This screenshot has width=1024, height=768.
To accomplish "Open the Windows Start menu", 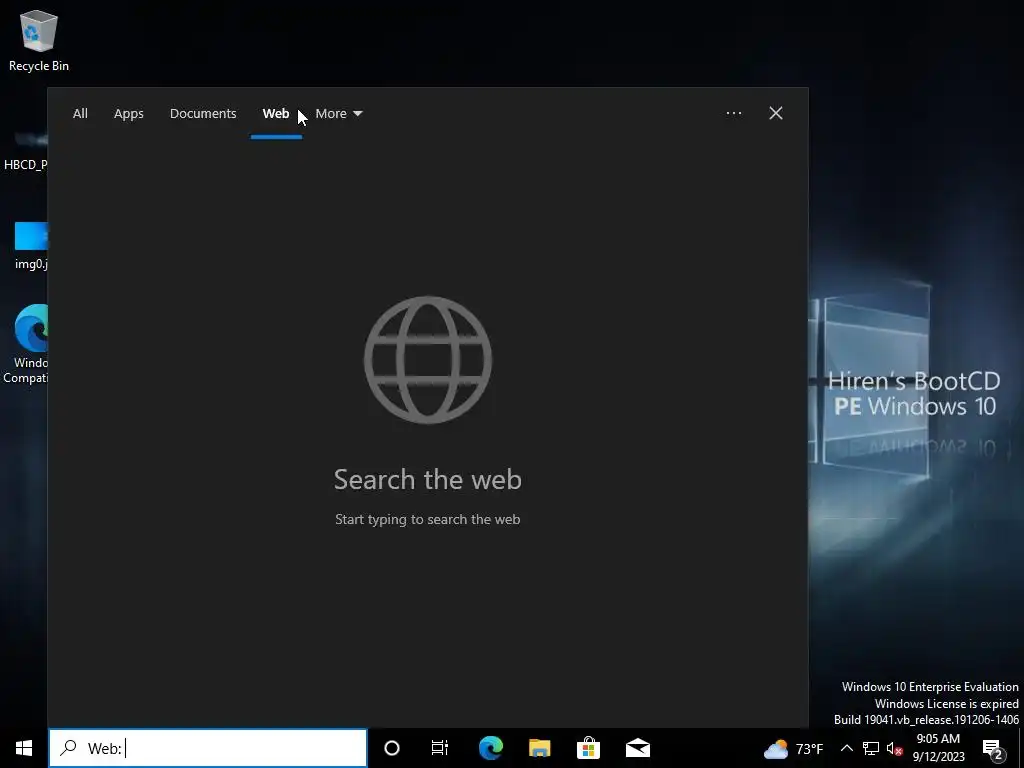I will (24, 748).
